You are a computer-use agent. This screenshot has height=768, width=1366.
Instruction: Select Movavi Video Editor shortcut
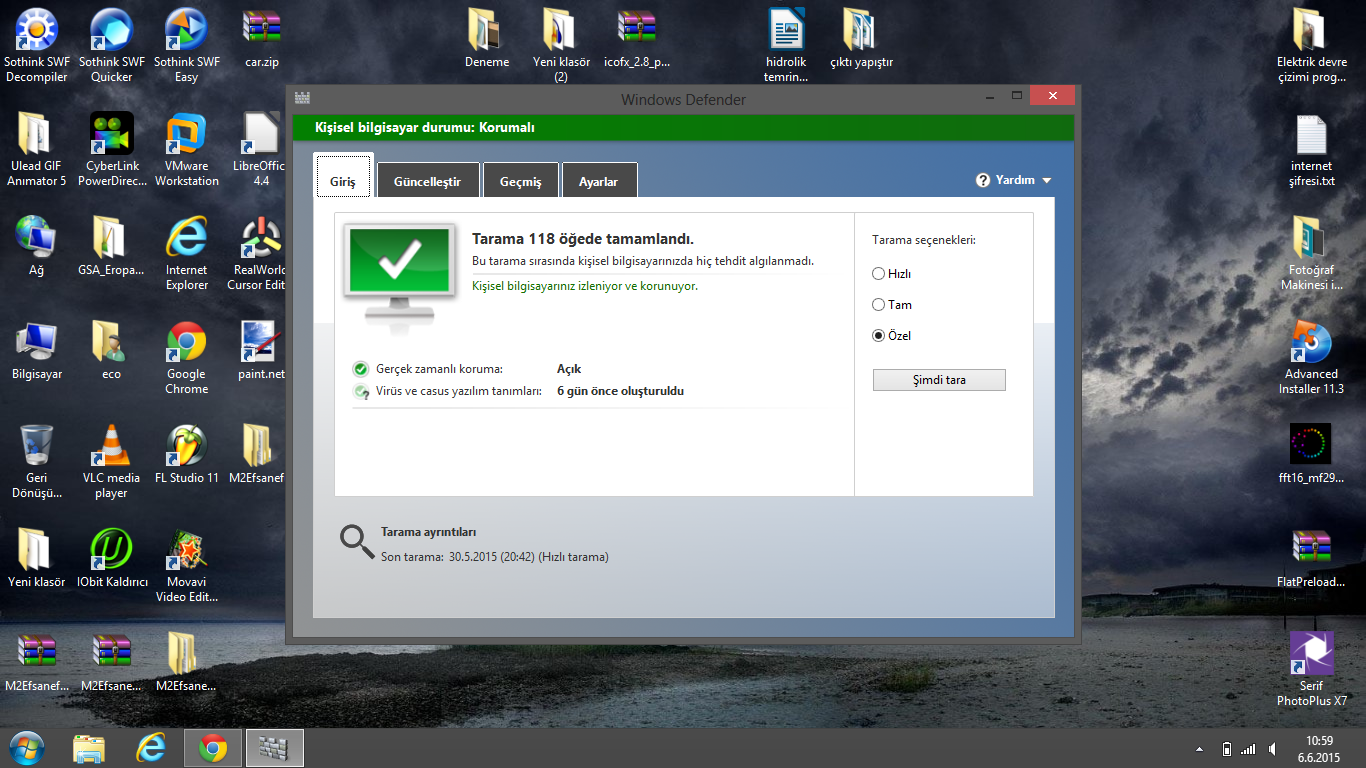(x=186, y=566)
